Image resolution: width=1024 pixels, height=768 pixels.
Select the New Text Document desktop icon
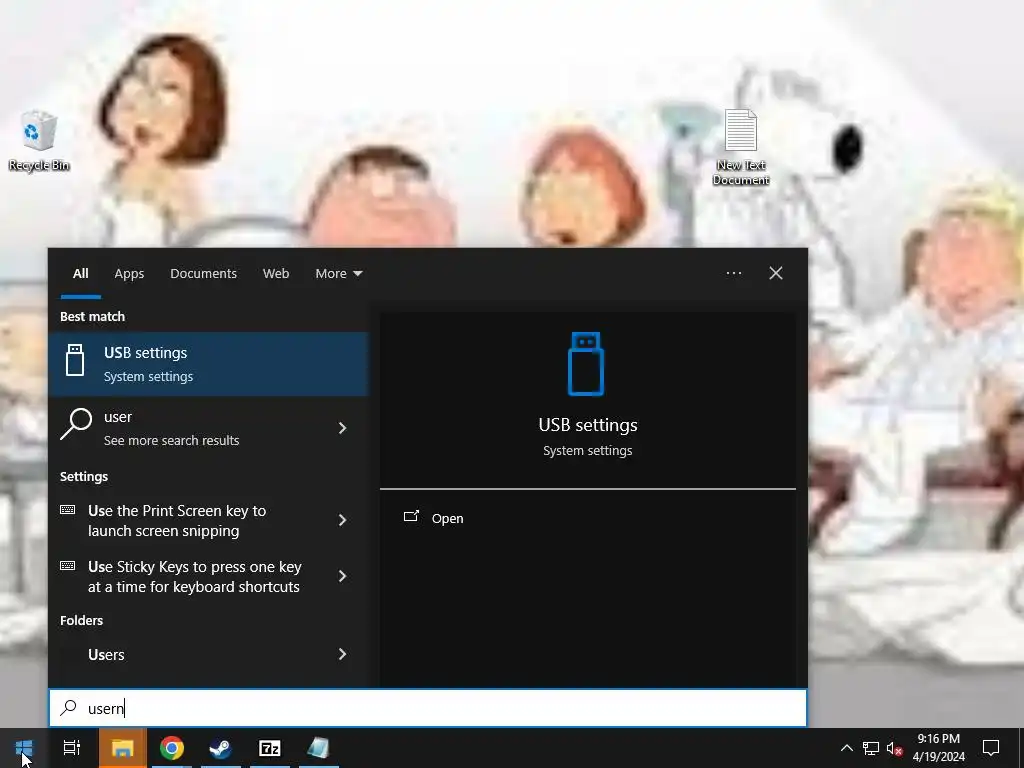coord(741,148)
